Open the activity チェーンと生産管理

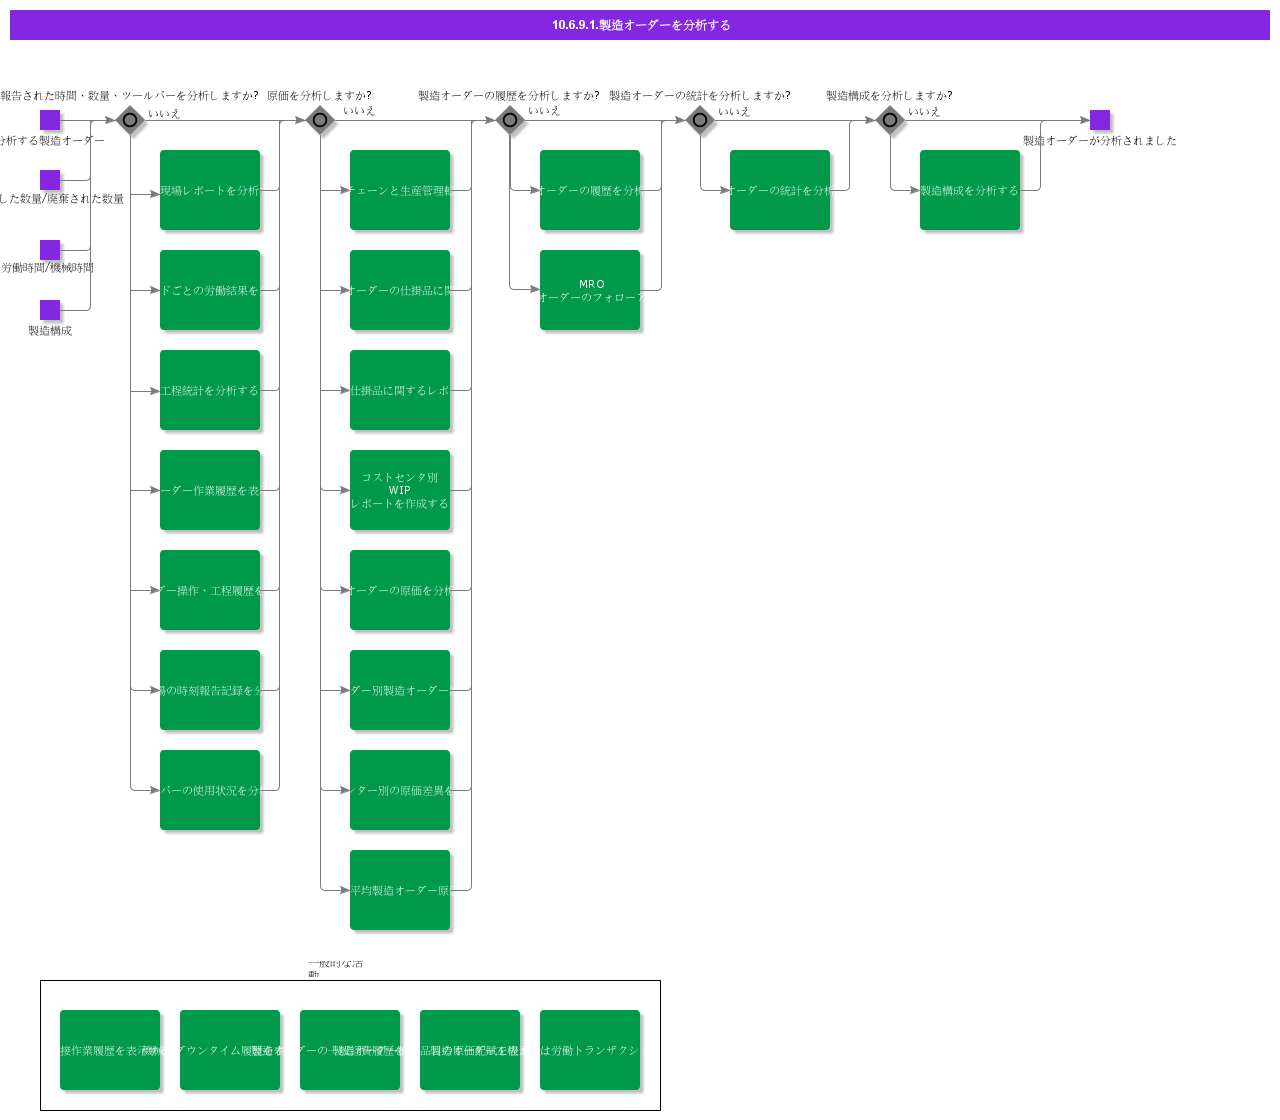point(400,190)
